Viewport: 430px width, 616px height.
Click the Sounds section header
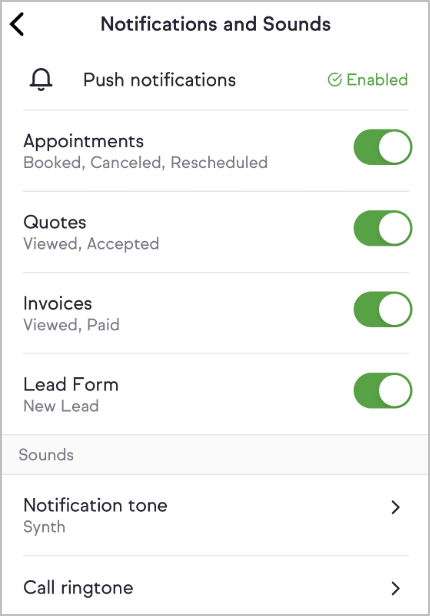(x=46, y=455)
